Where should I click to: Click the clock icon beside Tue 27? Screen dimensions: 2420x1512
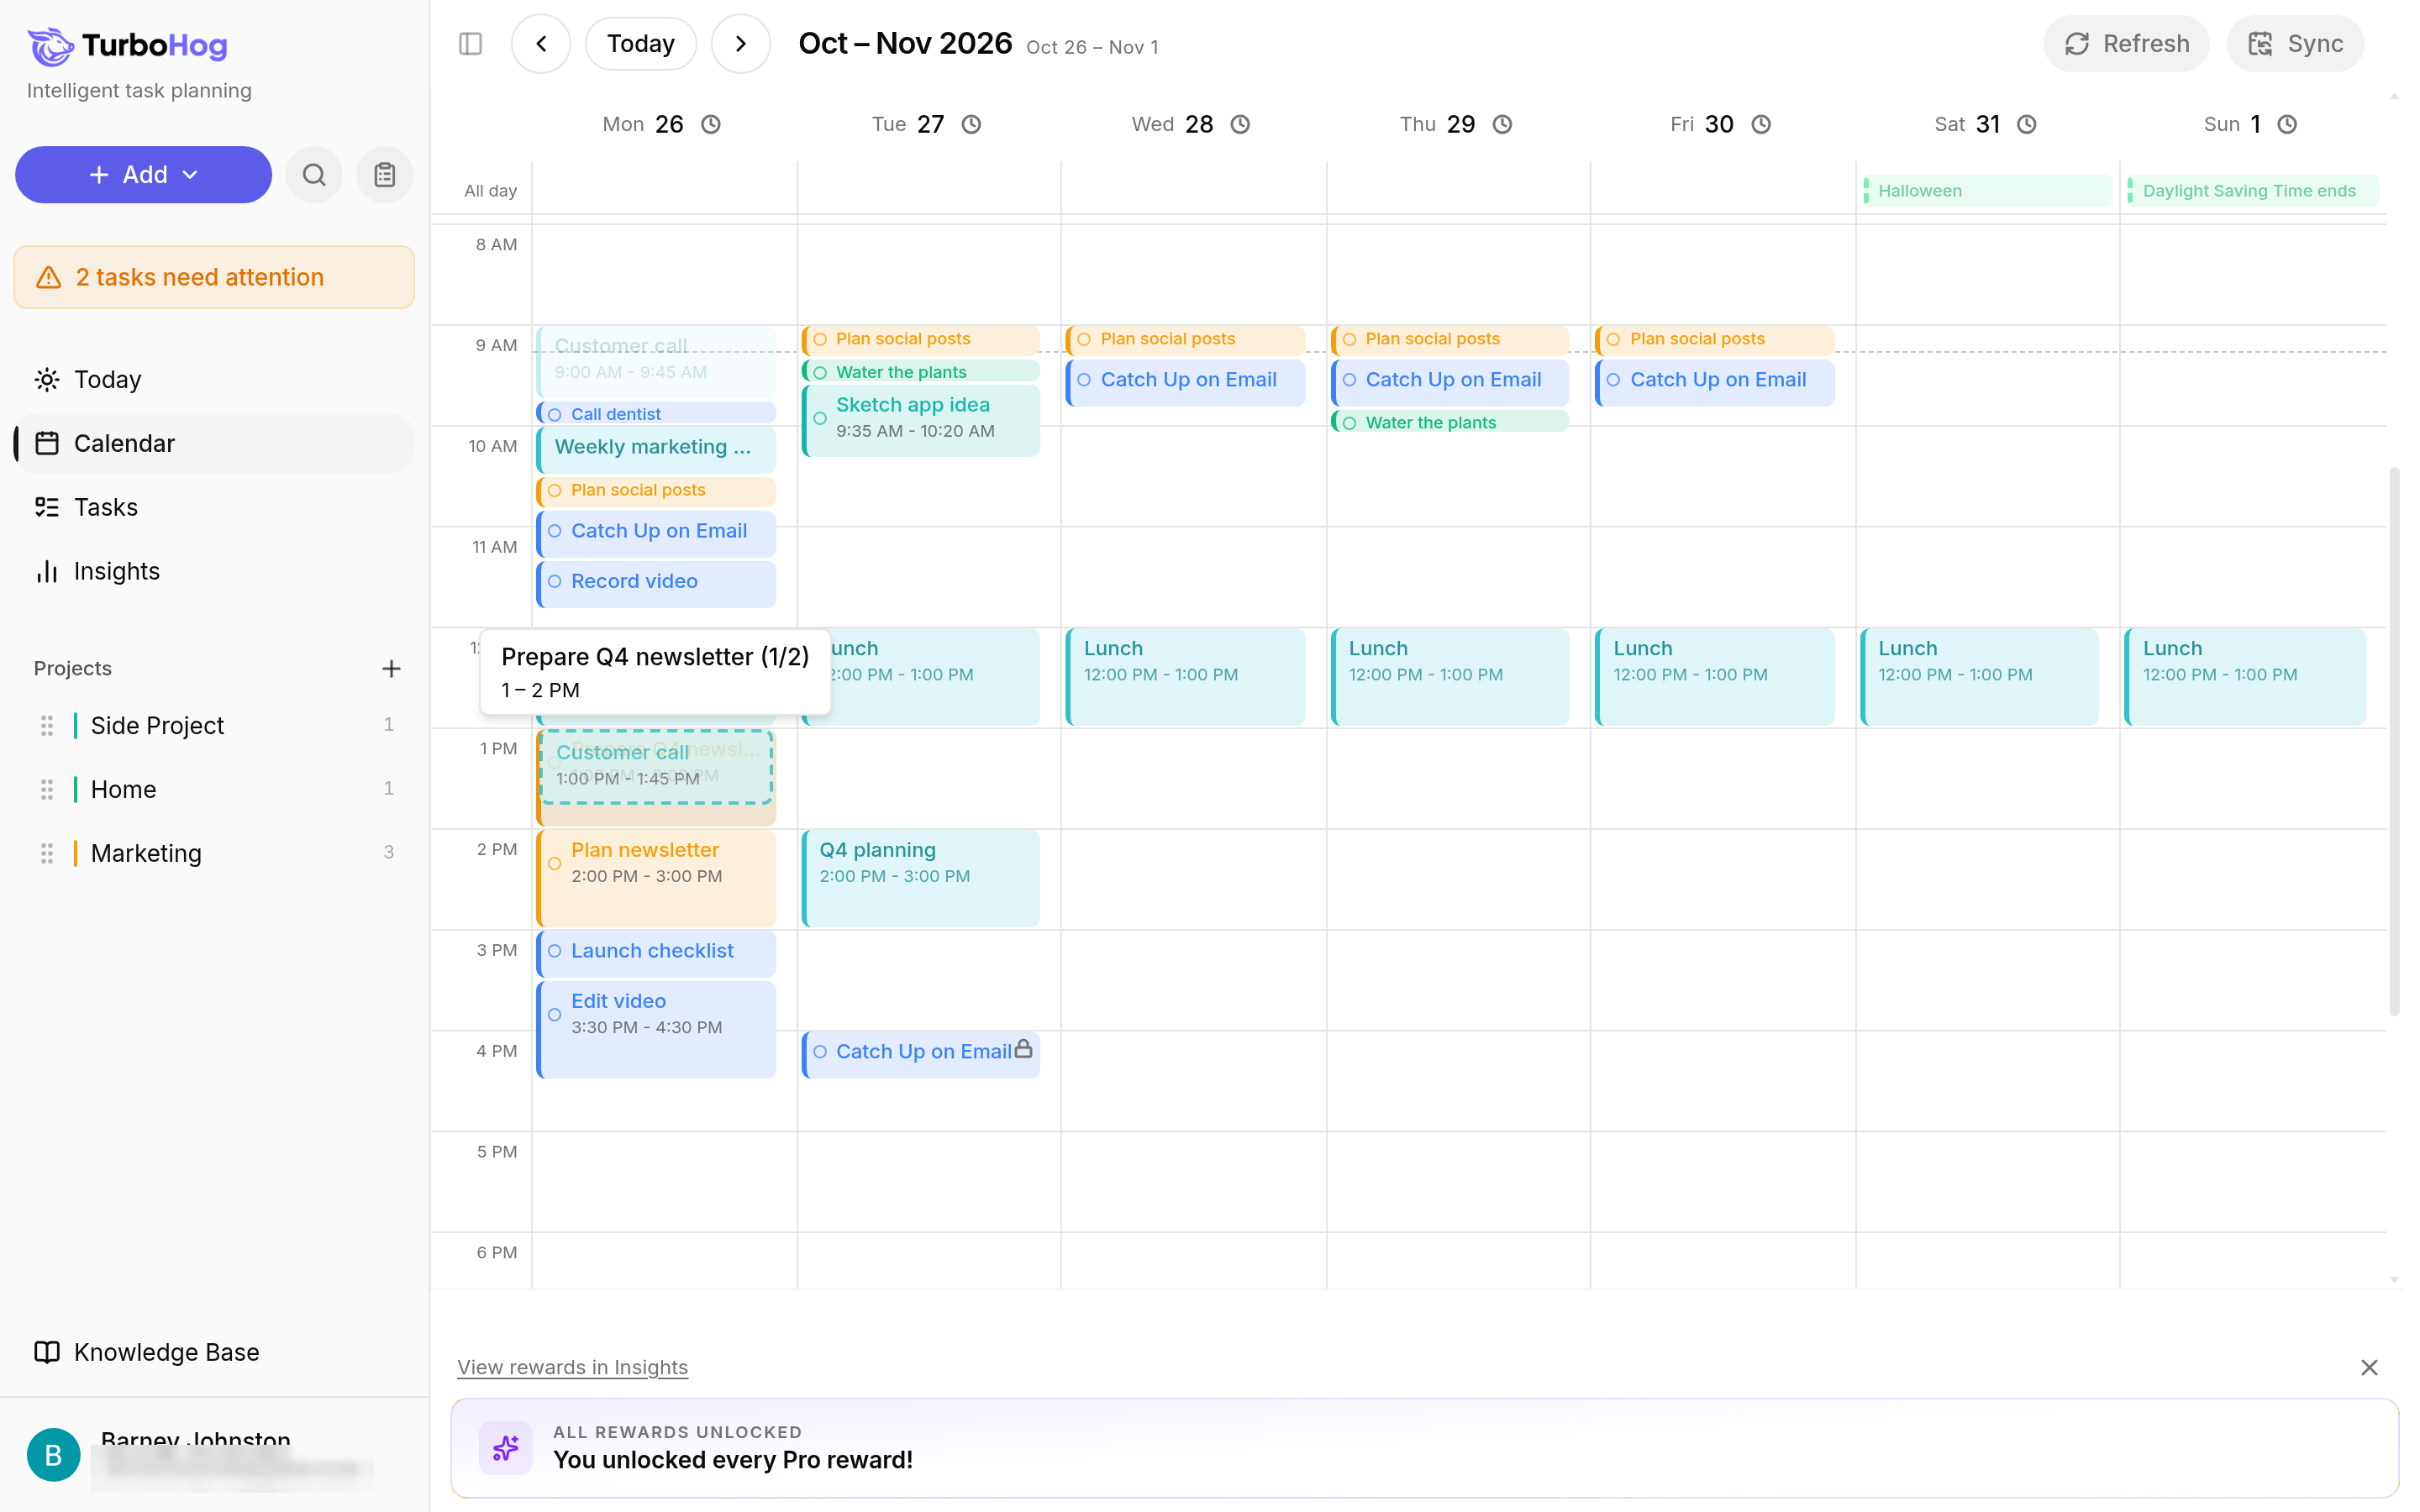click(x=971, y=124)
